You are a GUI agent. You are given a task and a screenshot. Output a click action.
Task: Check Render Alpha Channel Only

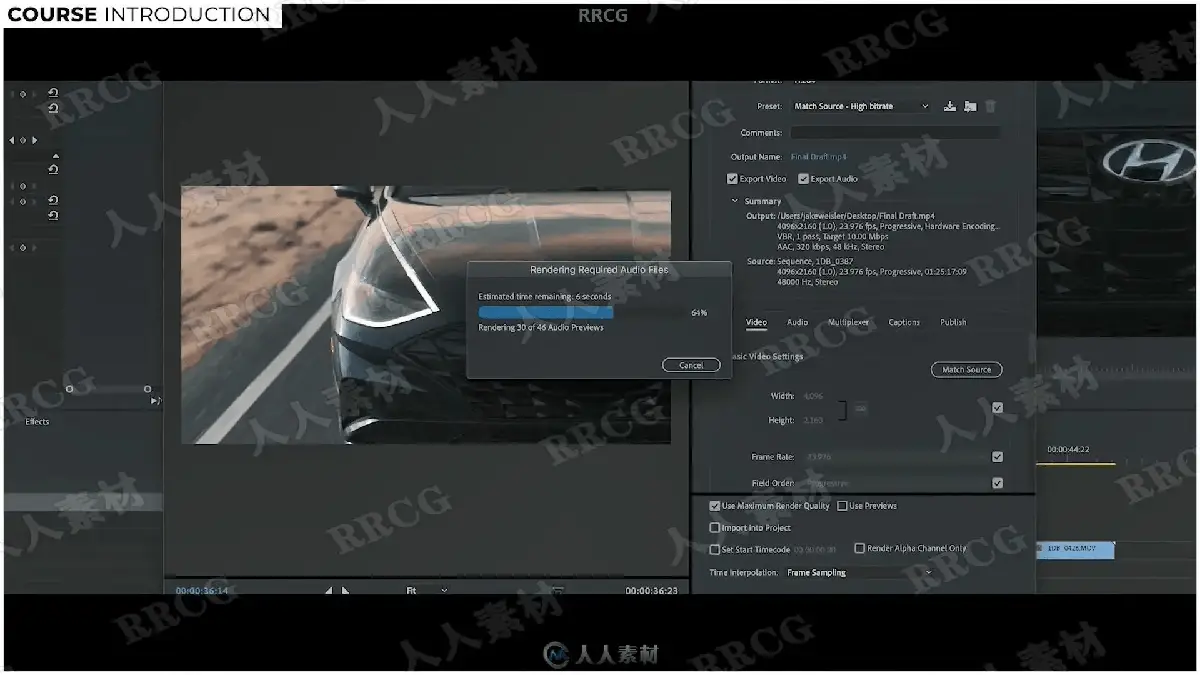coord(859,548)
